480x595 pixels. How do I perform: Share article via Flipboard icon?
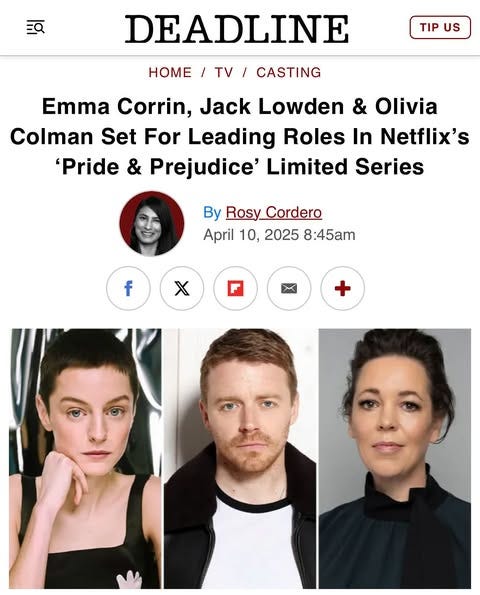pos(235,288)
